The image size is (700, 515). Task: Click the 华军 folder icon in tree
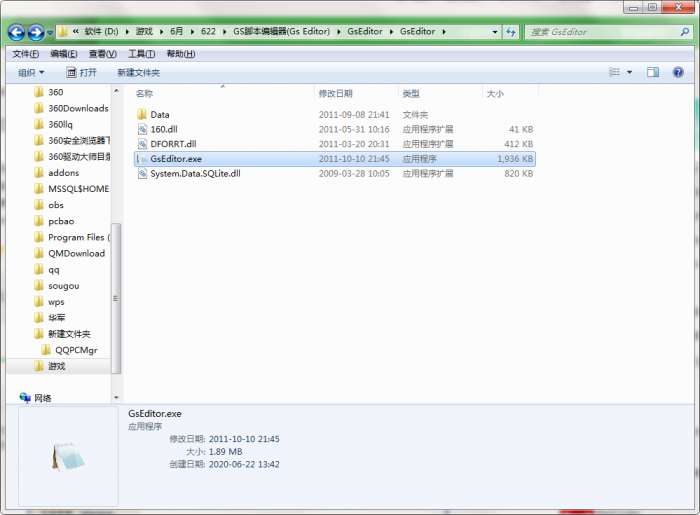click(x=39, y=318)
